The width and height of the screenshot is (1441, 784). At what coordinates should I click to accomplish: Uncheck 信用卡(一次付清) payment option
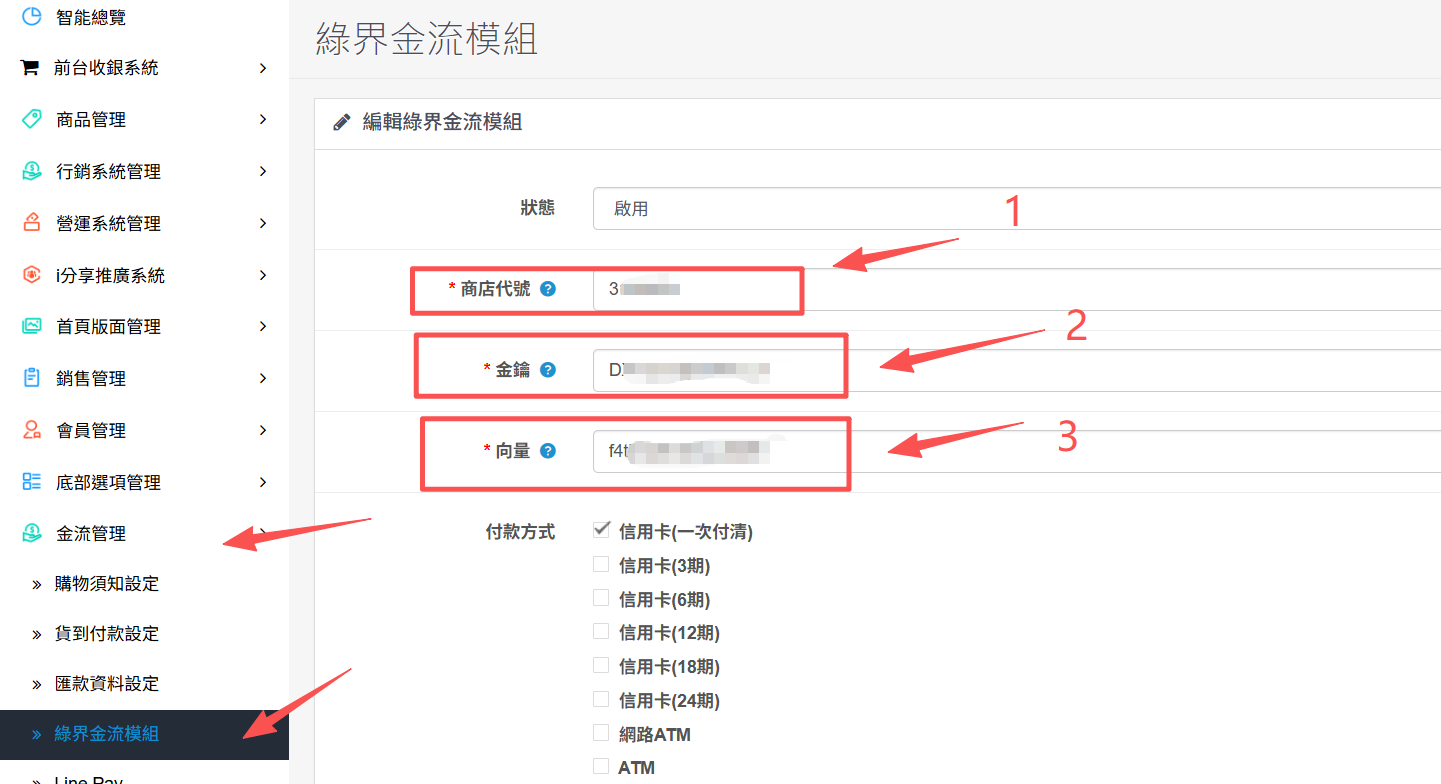601,530
